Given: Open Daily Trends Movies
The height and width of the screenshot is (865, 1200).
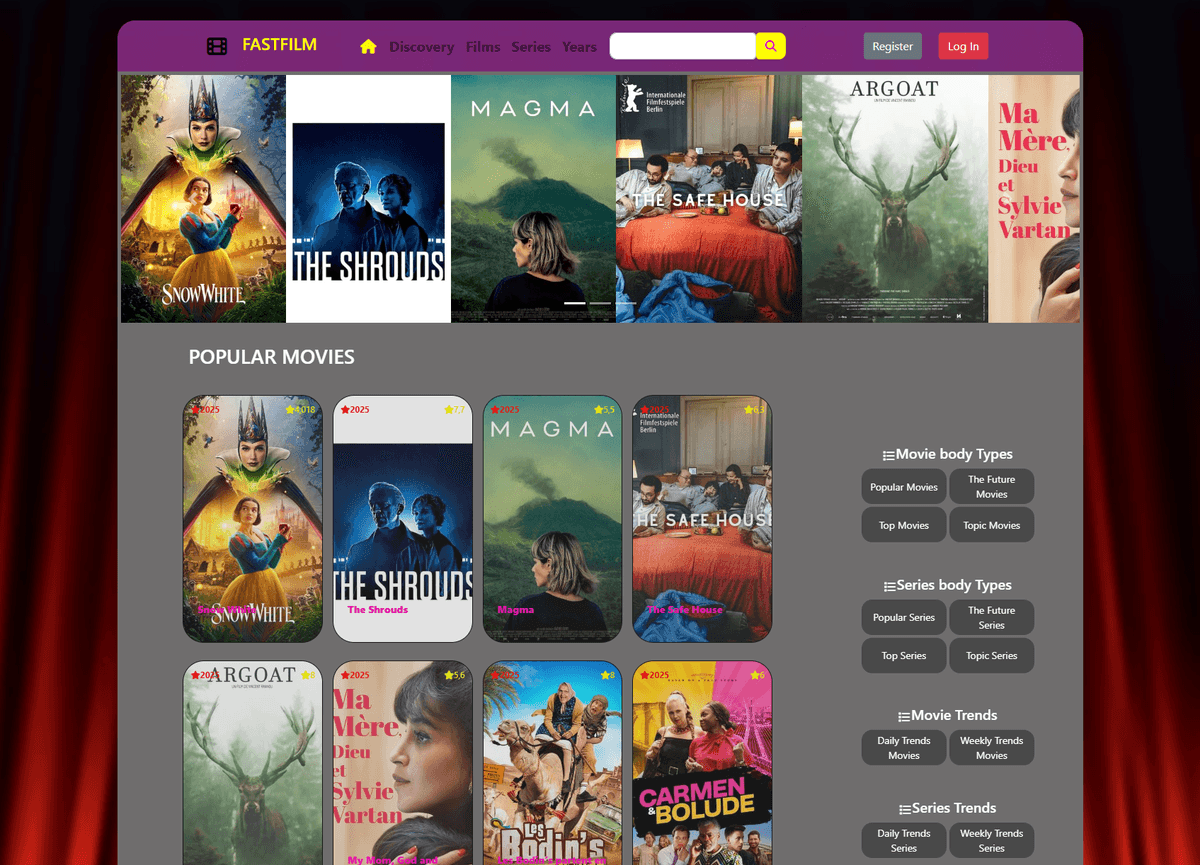Looking at the screenshot, I should [x=904, y=748].
